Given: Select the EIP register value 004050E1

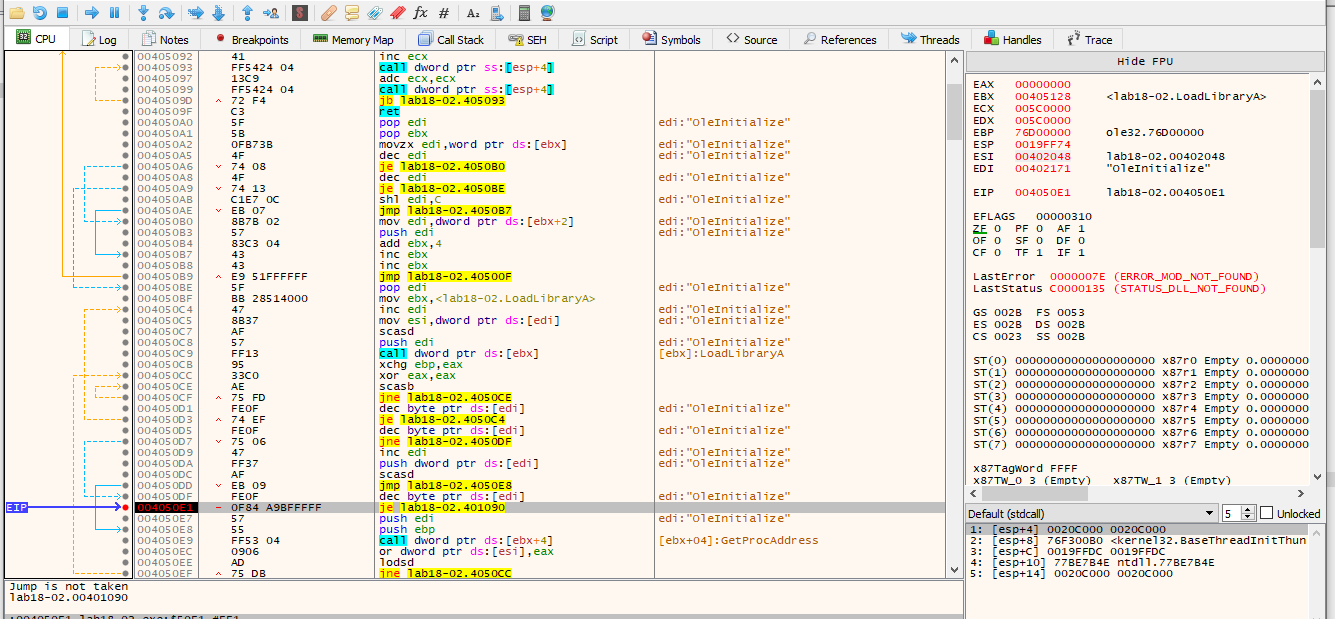Looking at the screenshot, I should (1042, 192).
